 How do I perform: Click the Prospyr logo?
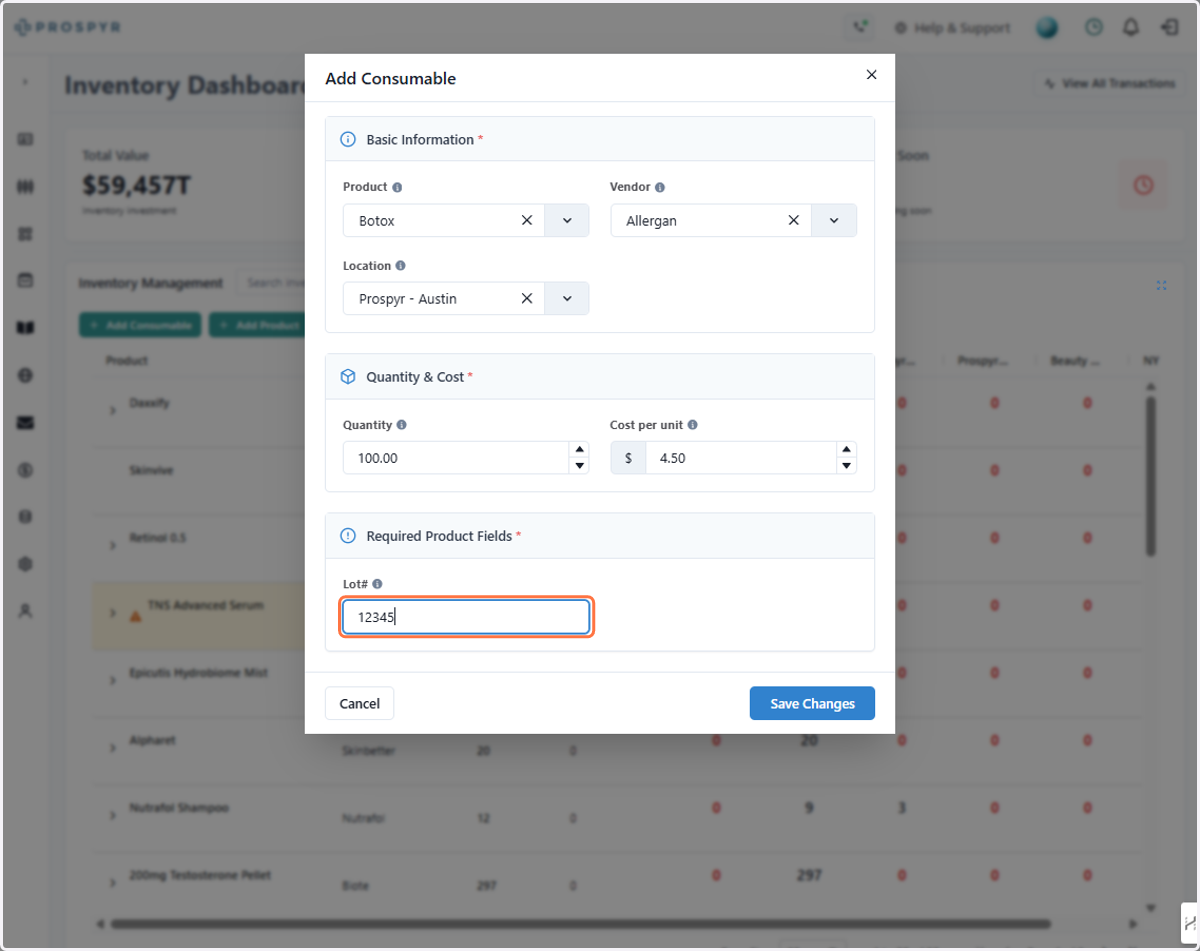(x=67, y=28)
